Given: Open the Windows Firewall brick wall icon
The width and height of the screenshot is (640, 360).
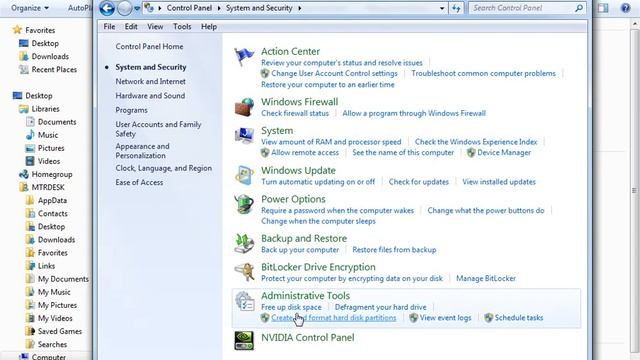Looking at the screenshot, I should (x=244, y=107).
